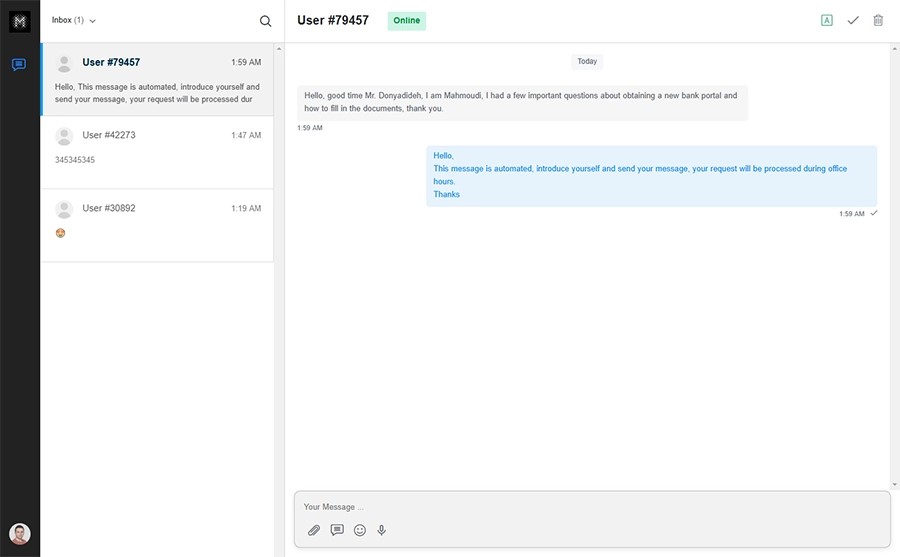900x557 pixels.
Task: Click the microphone voice message icon
Action: (382, 530)
